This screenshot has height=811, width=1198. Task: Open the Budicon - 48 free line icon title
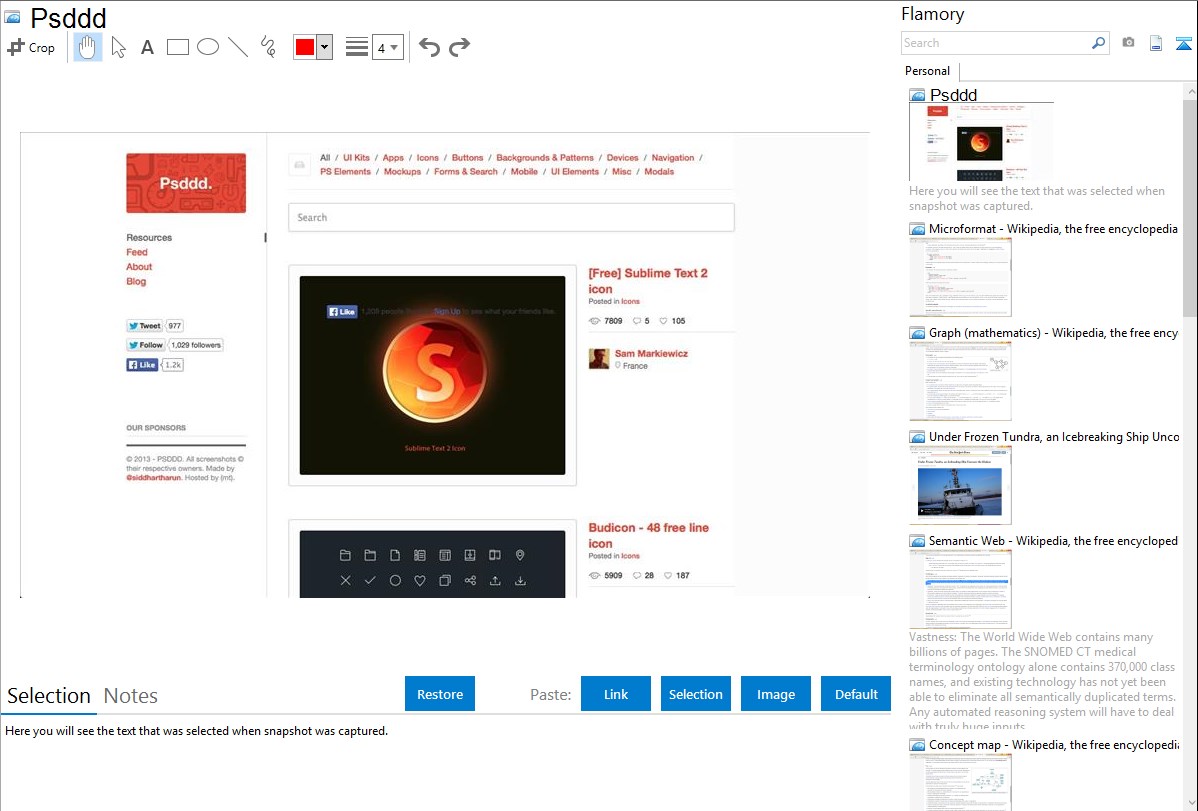pyautogui.click(x=649, y=535)
